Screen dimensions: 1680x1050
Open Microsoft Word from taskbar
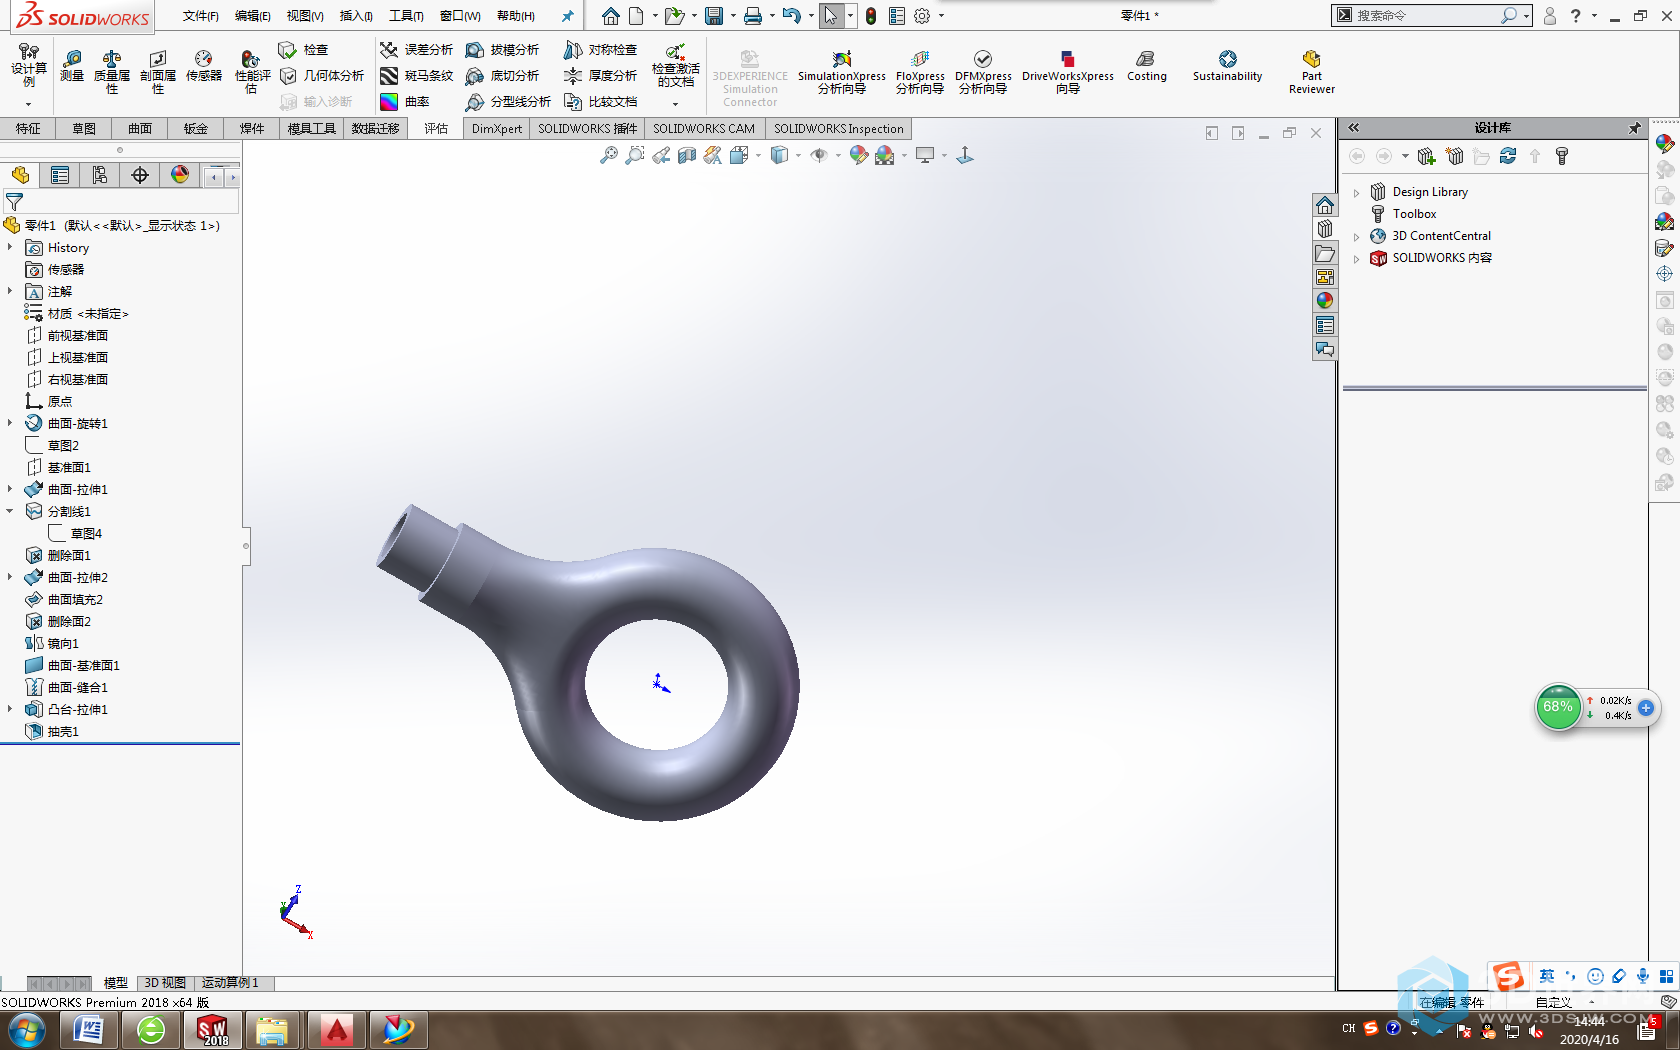pyautogui.click(x=89, y=1029)
